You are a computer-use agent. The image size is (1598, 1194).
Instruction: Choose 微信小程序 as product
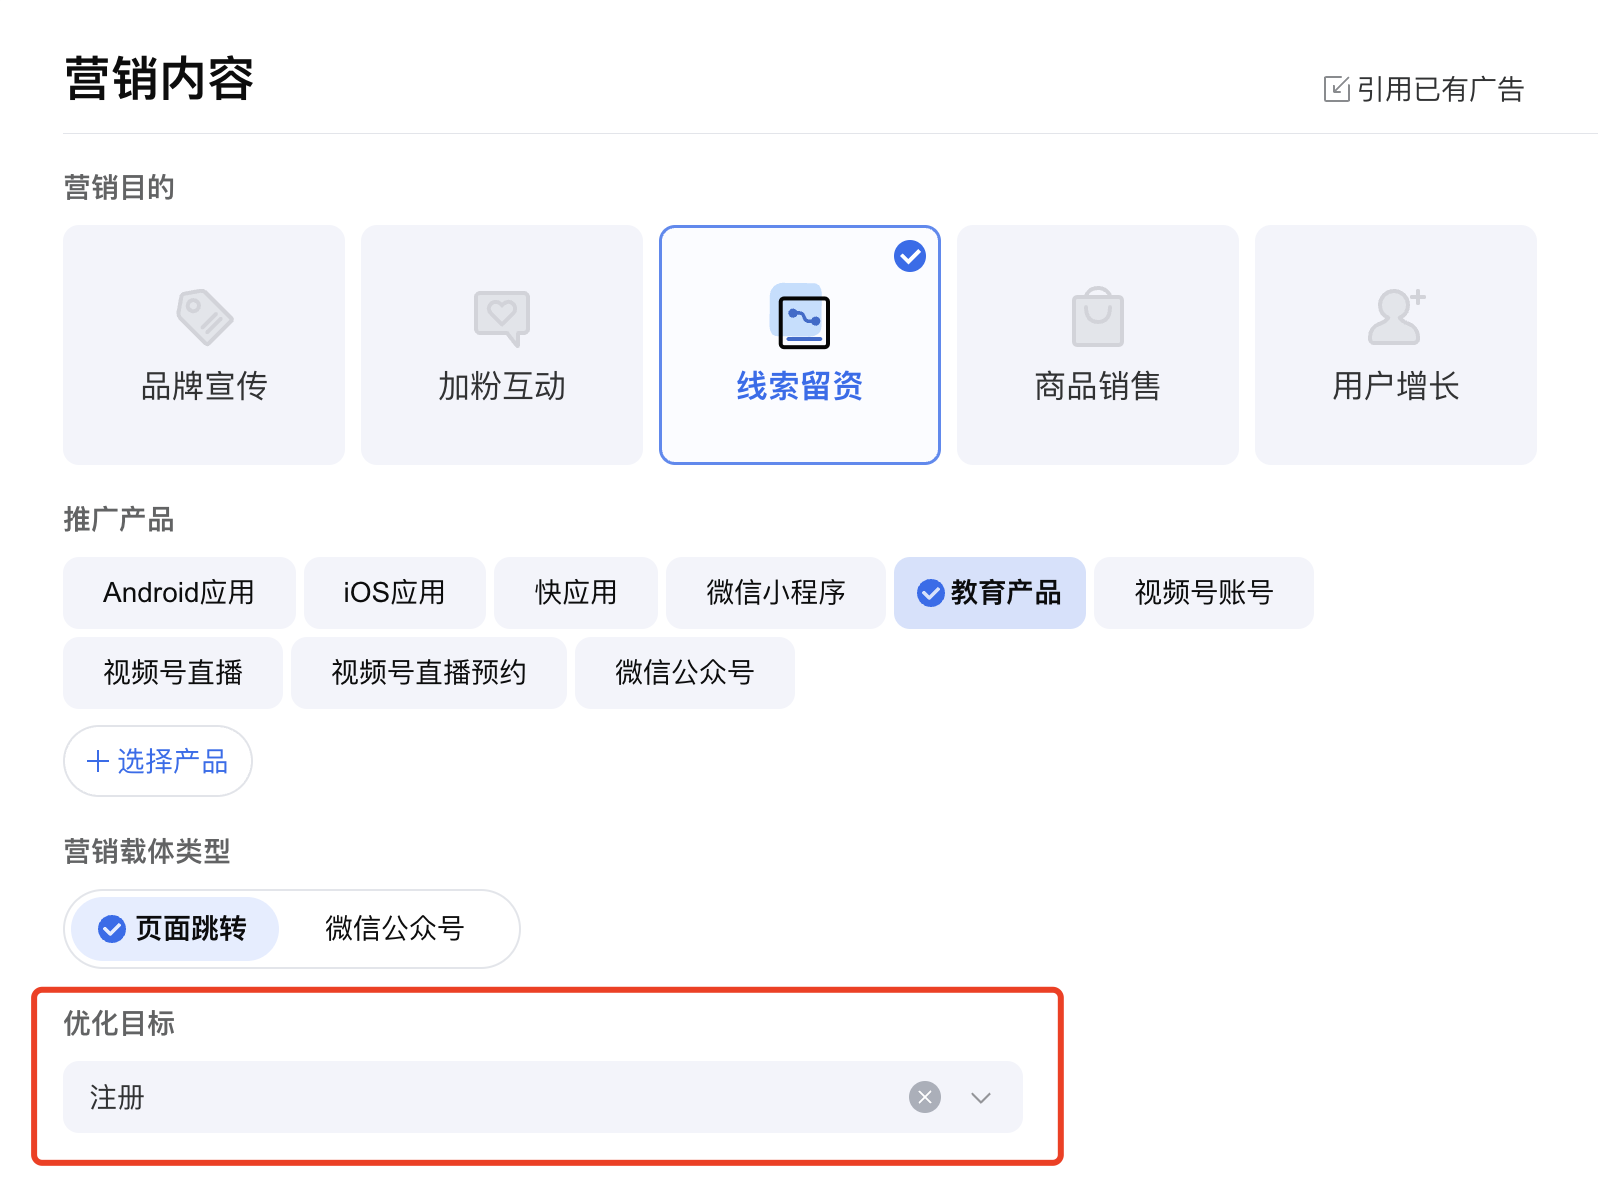[776, 593]
